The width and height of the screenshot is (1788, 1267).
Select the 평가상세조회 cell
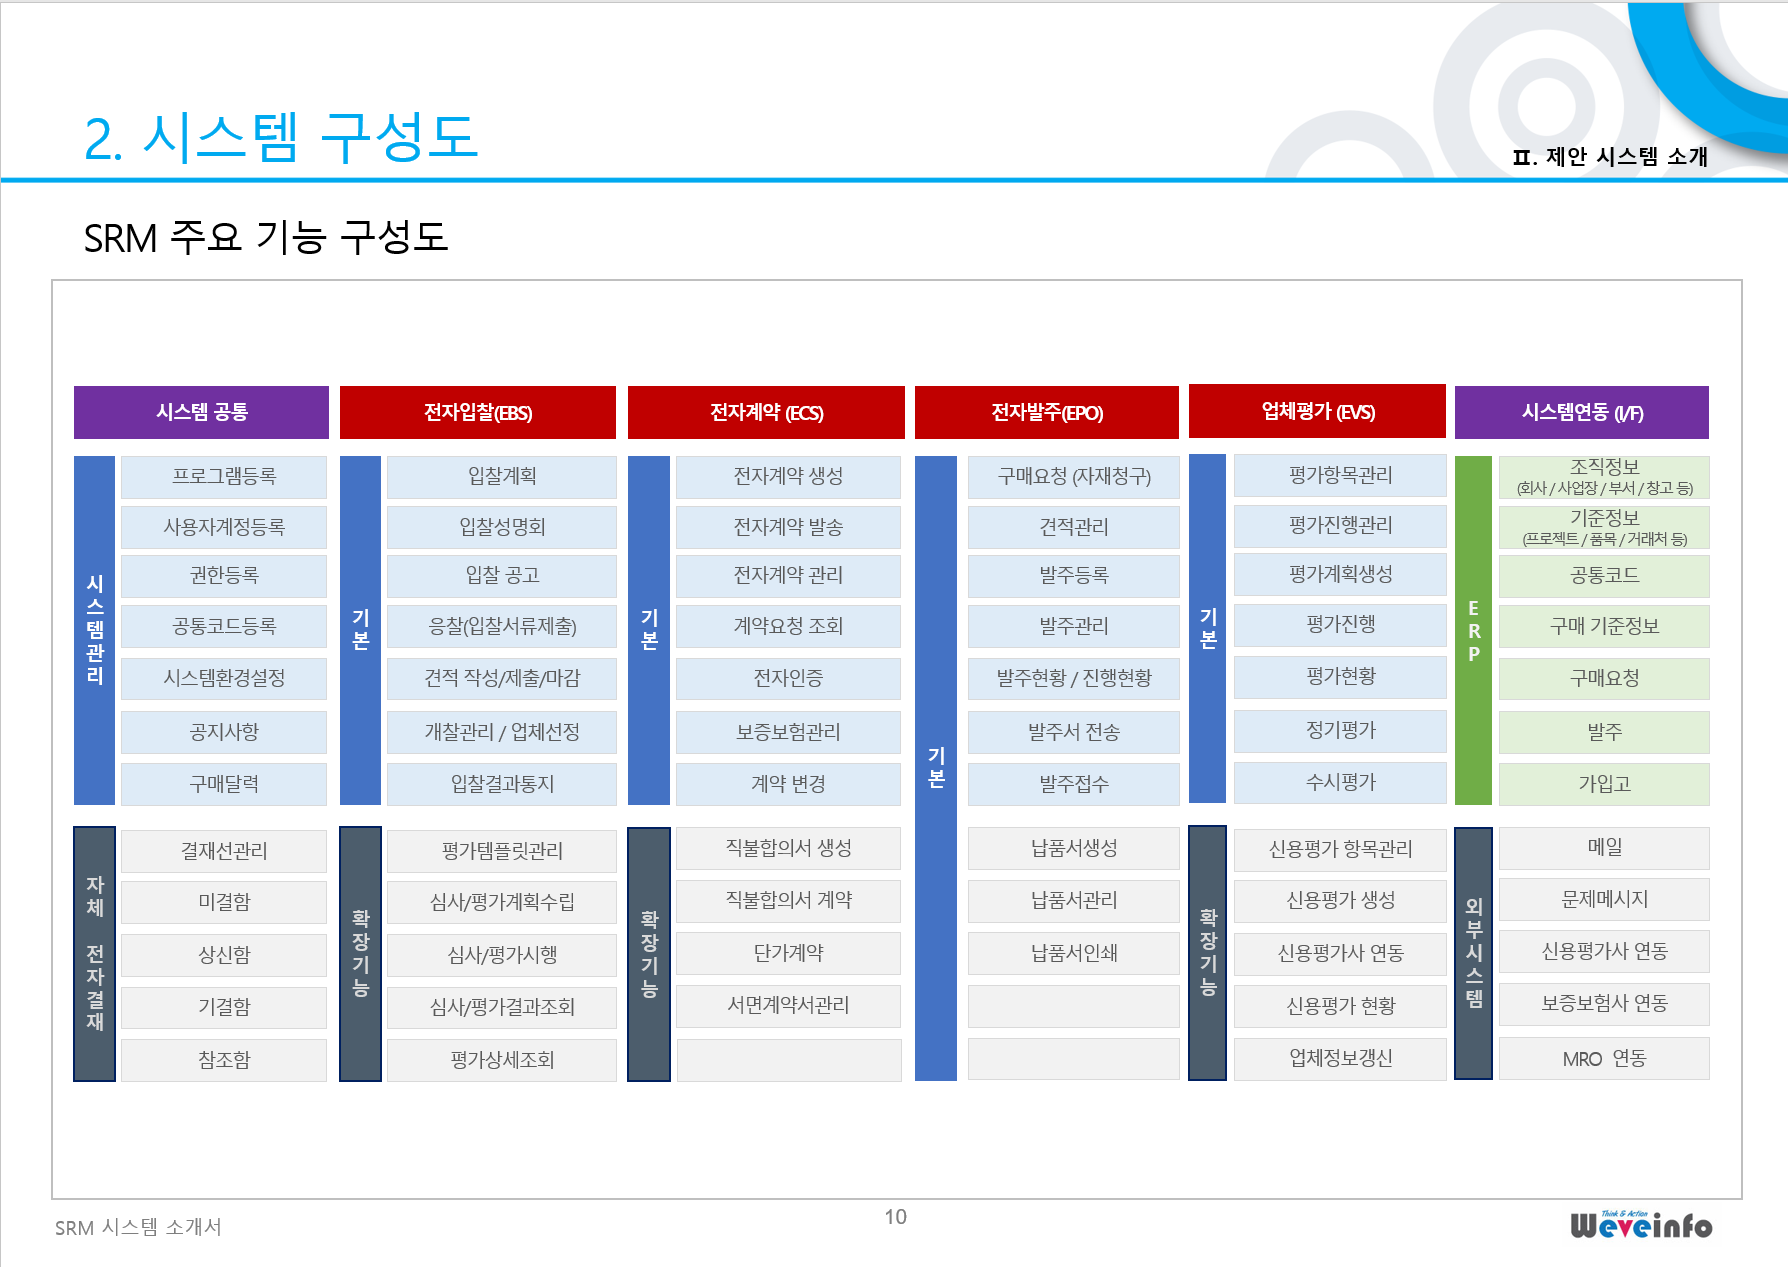click(502, 1060)
